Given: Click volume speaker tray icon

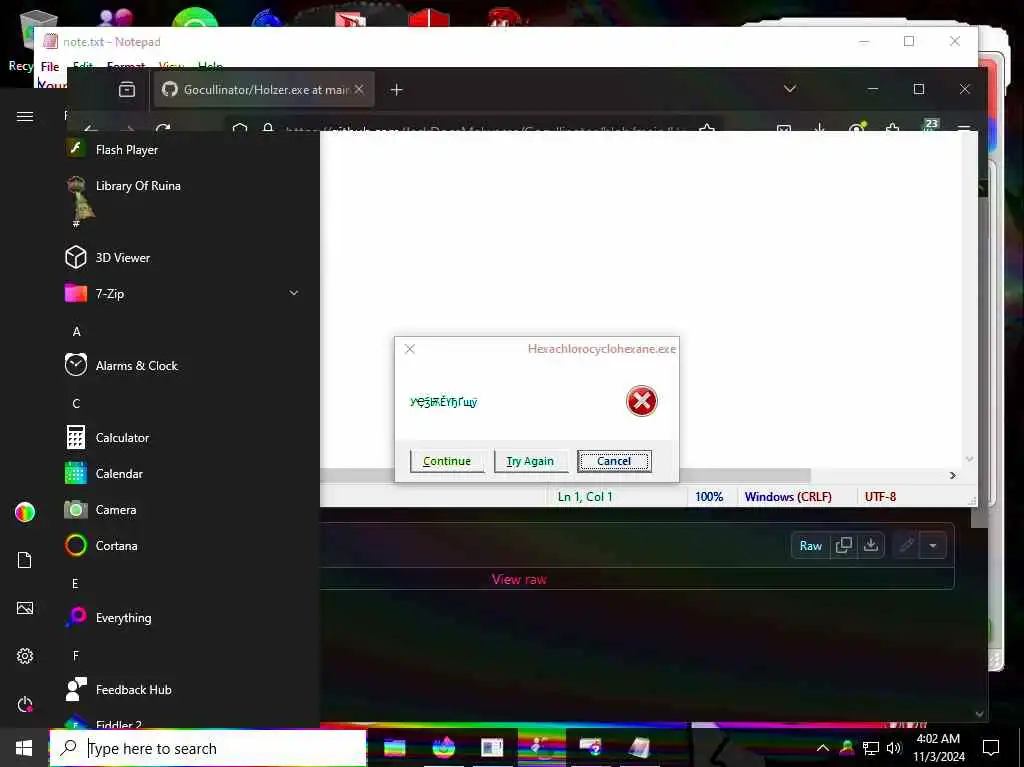Looking at the screenshot, I should click(x=893, y=748).
